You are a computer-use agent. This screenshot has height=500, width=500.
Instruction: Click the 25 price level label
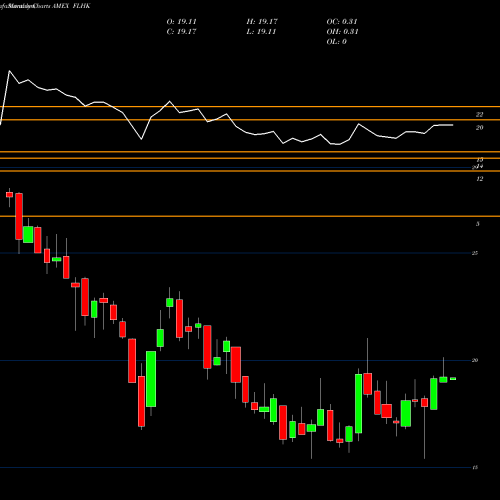pos(475,253)
